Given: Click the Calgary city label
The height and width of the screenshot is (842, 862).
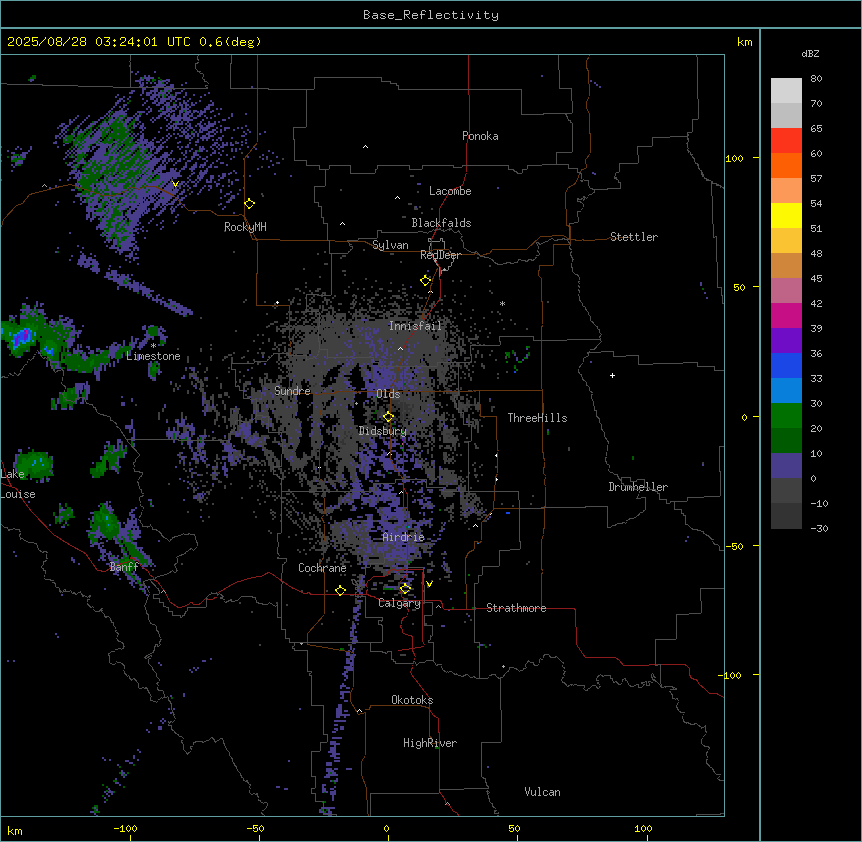Looking at the screenshot, I should (399, 603).
